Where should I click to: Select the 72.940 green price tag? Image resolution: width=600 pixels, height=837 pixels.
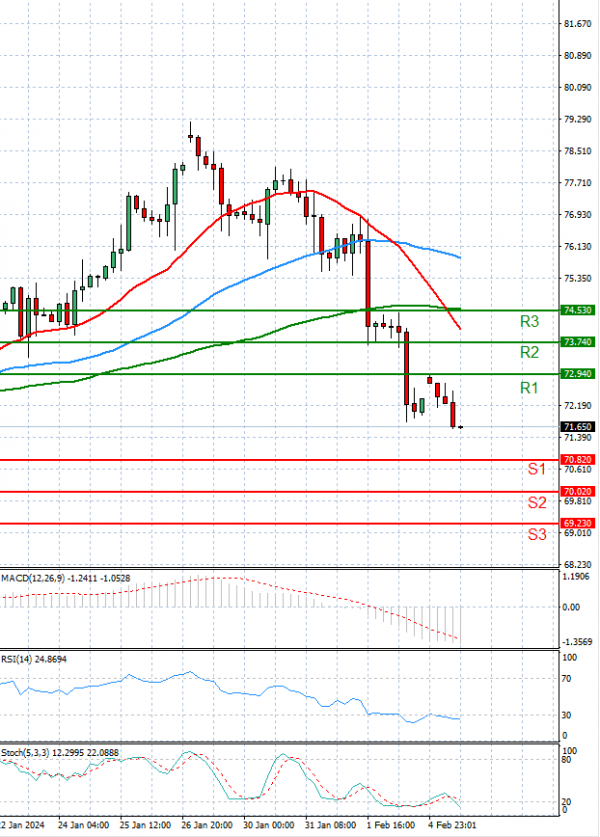click(x=578, y=374)
